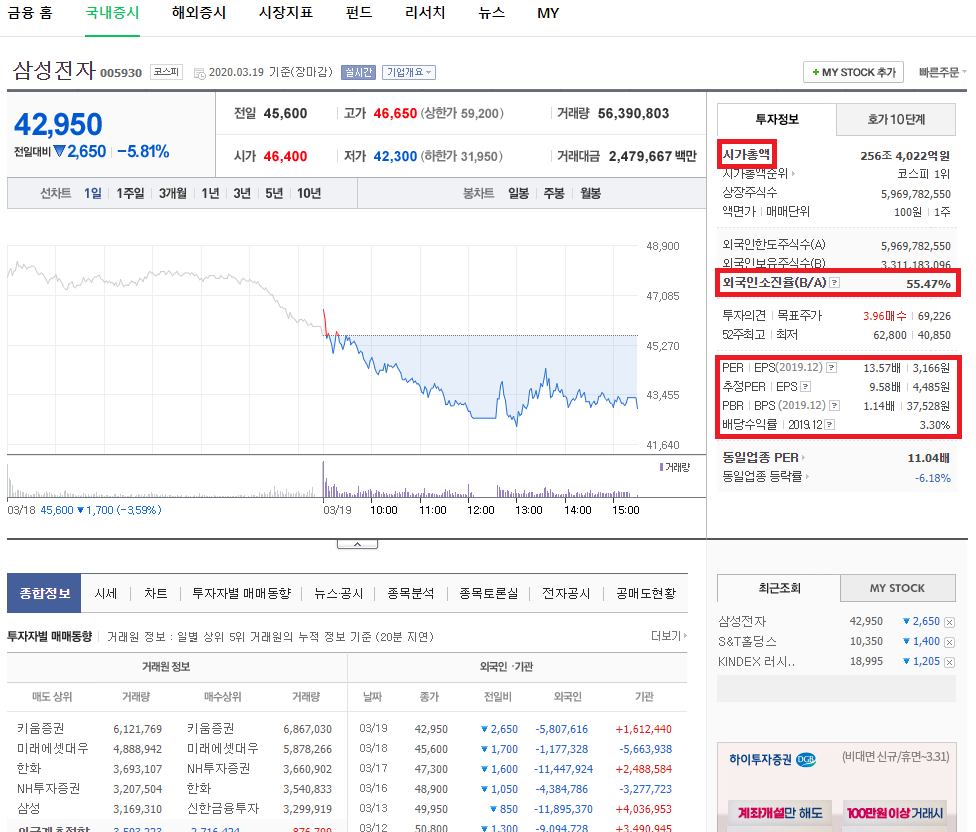
Task: Select 공매도현황 tab
Action: pos(645,594)
